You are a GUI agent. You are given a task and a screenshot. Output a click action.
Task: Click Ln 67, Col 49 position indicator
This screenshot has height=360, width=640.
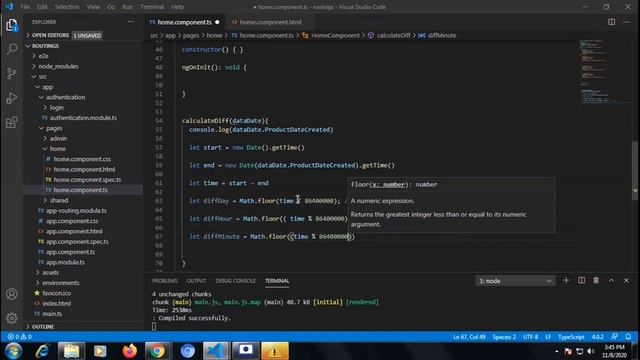[x=469, y=337]
